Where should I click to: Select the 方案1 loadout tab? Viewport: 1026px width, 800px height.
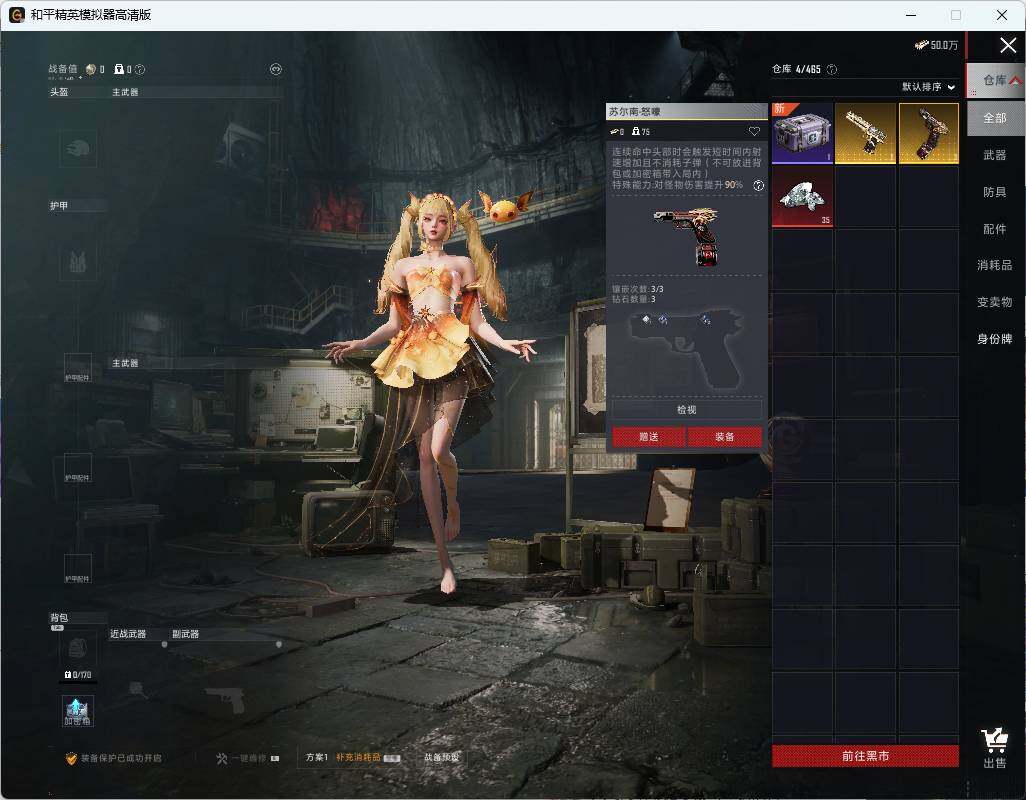[317, 757]
